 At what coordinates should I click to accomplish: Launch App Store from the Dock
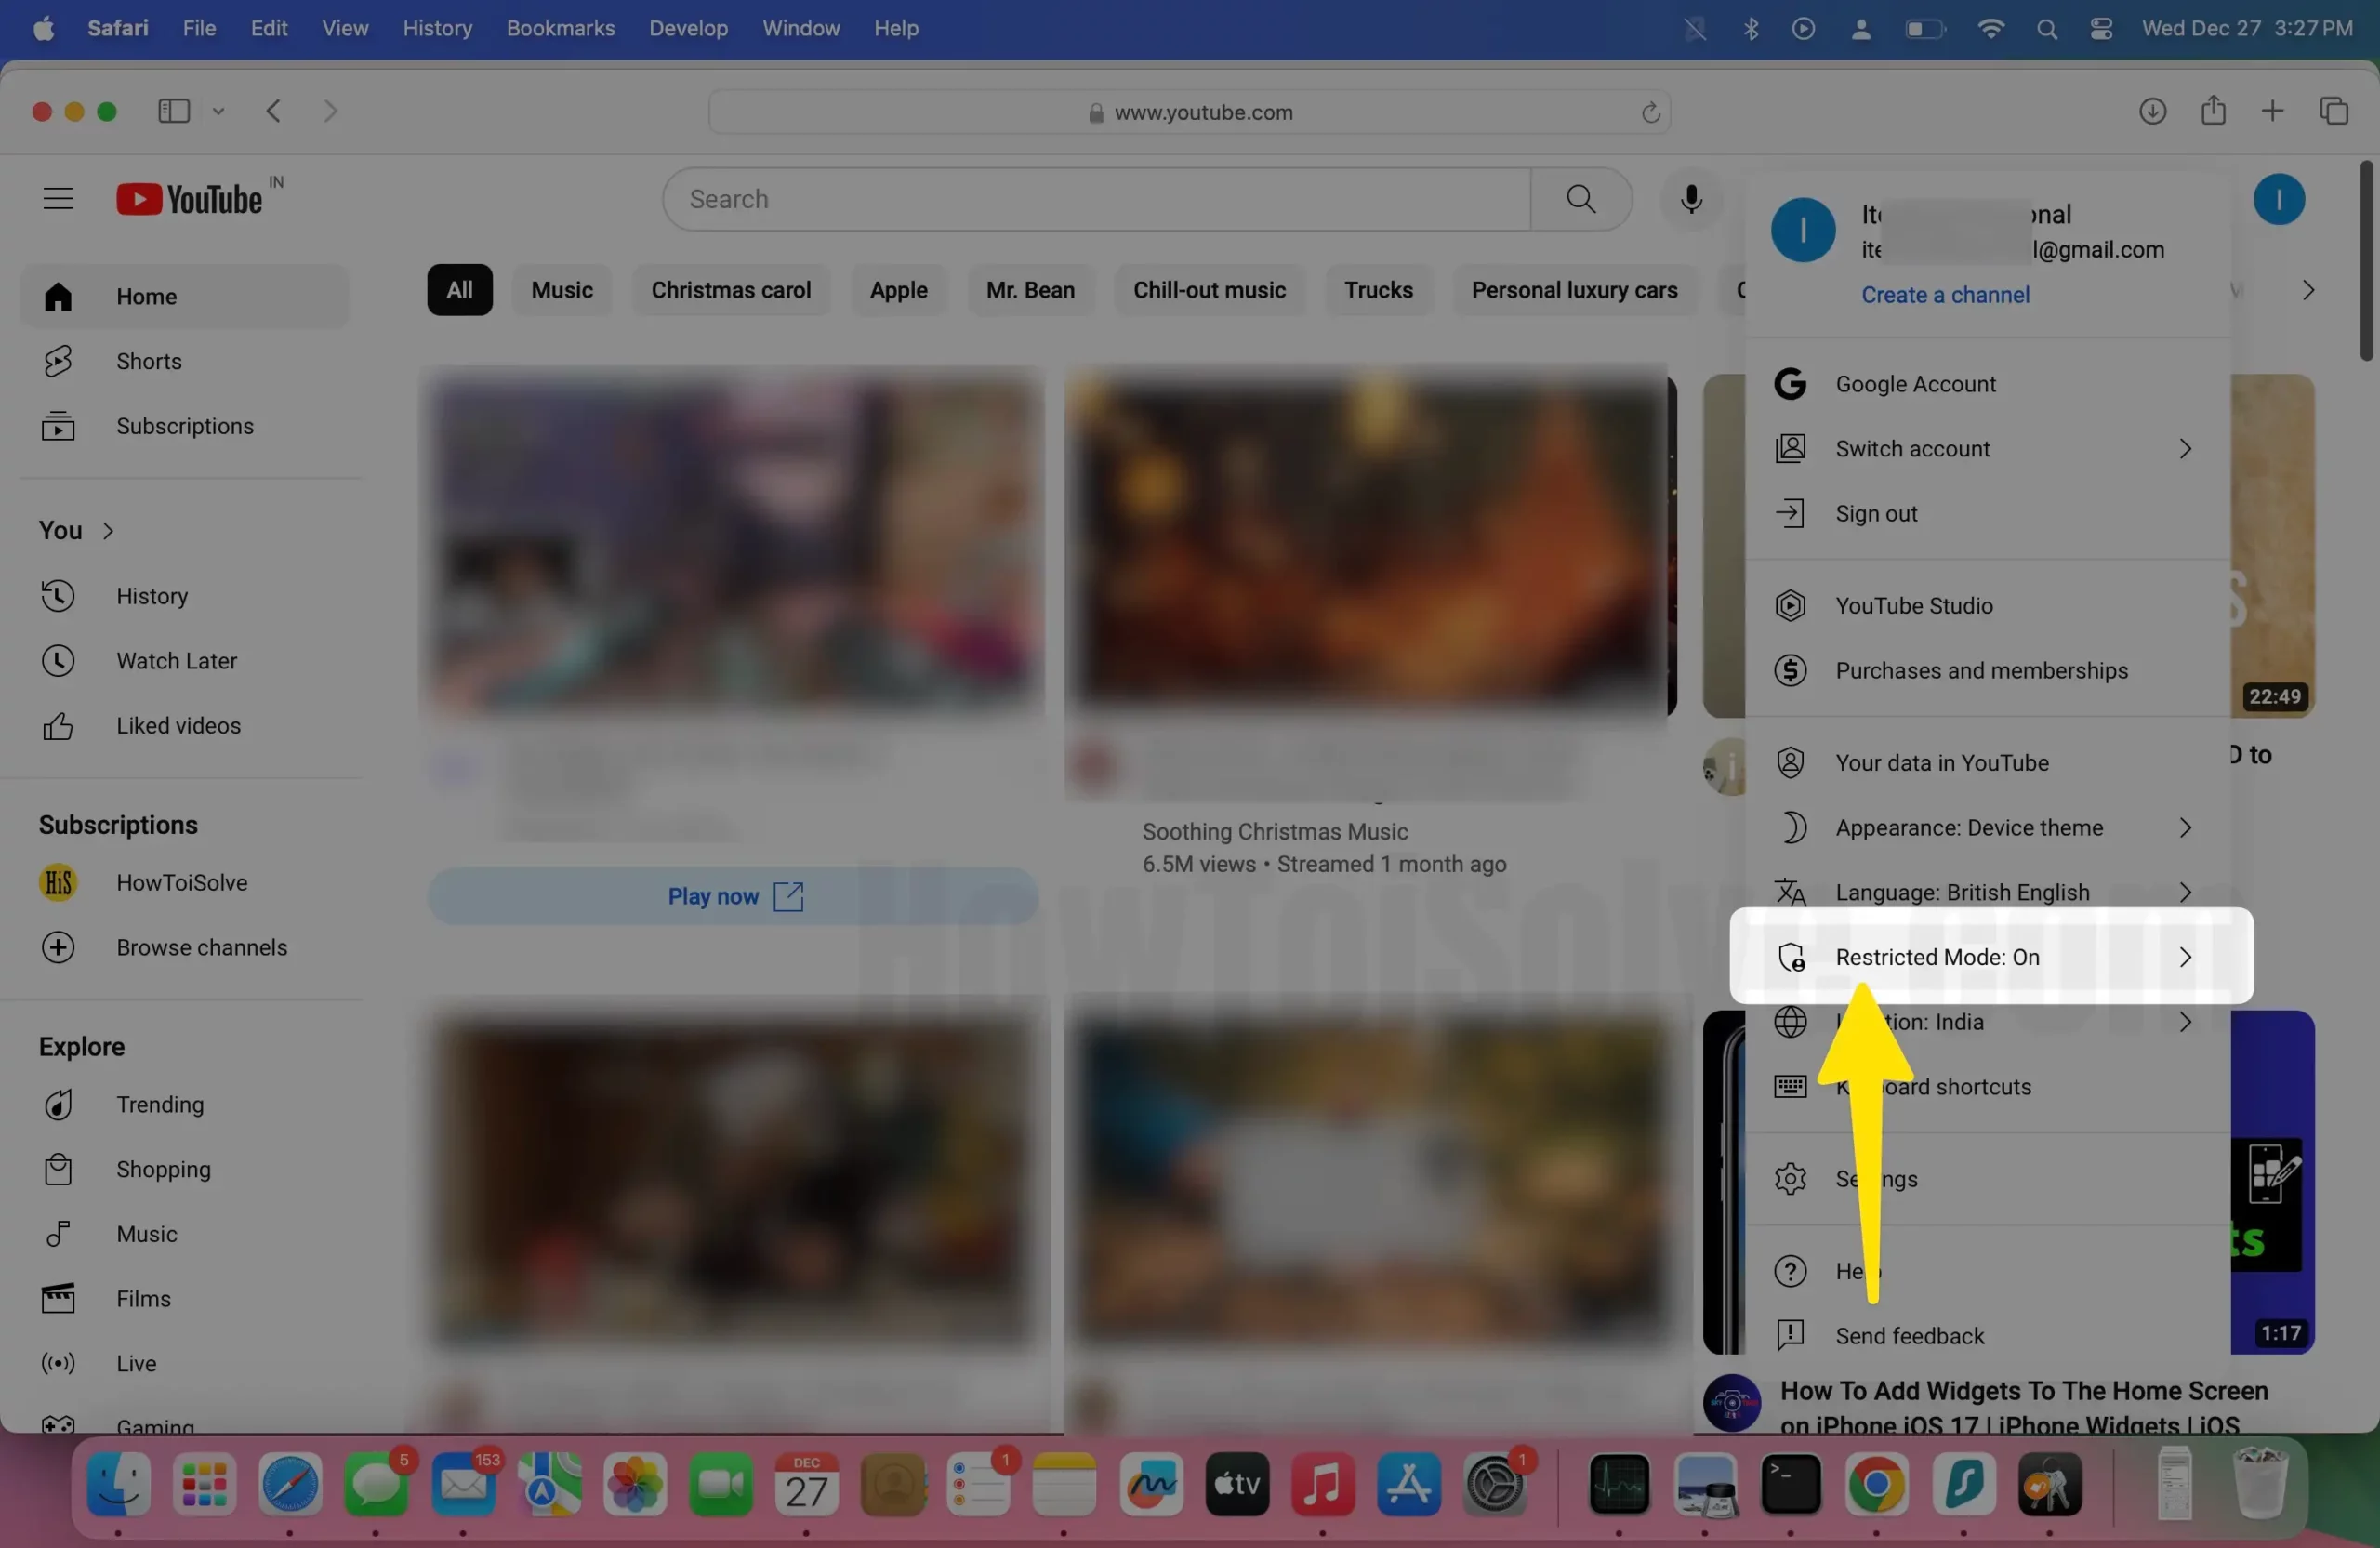pos(1409,1486)
